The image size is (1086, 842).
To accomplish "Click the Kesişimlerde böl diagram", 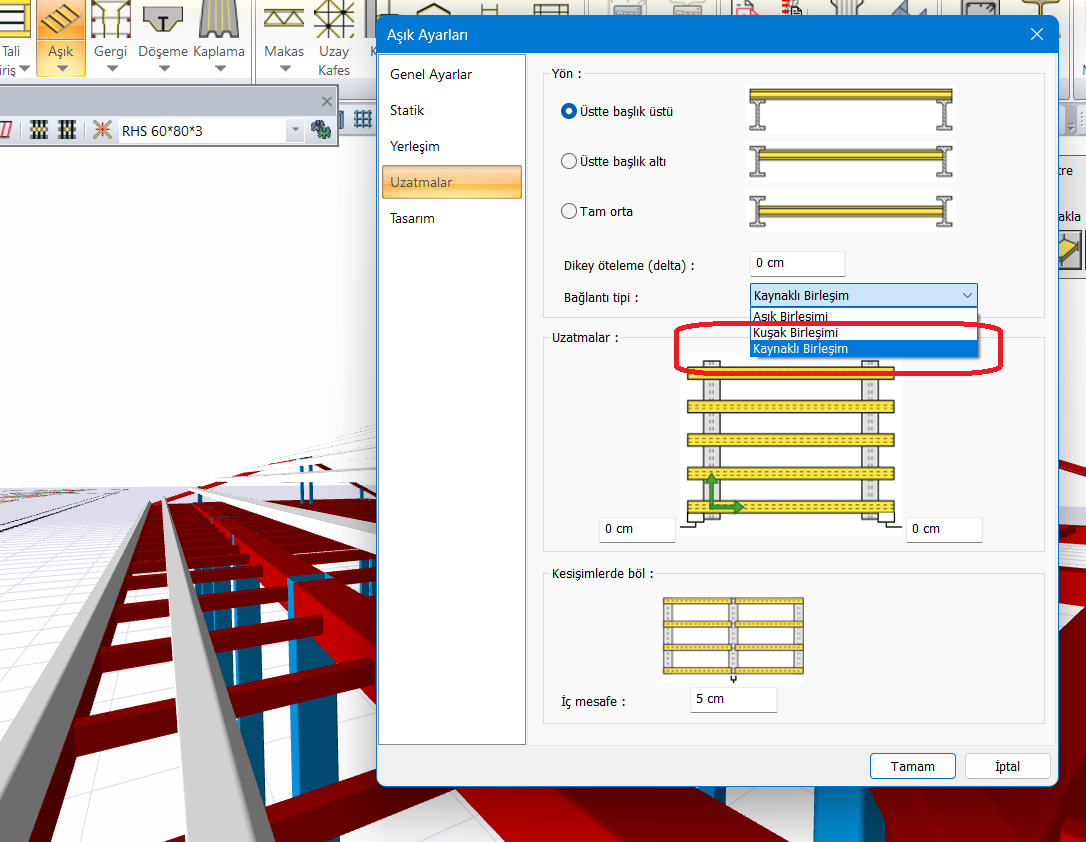I will pyautogui.click(x=733, y=638).
